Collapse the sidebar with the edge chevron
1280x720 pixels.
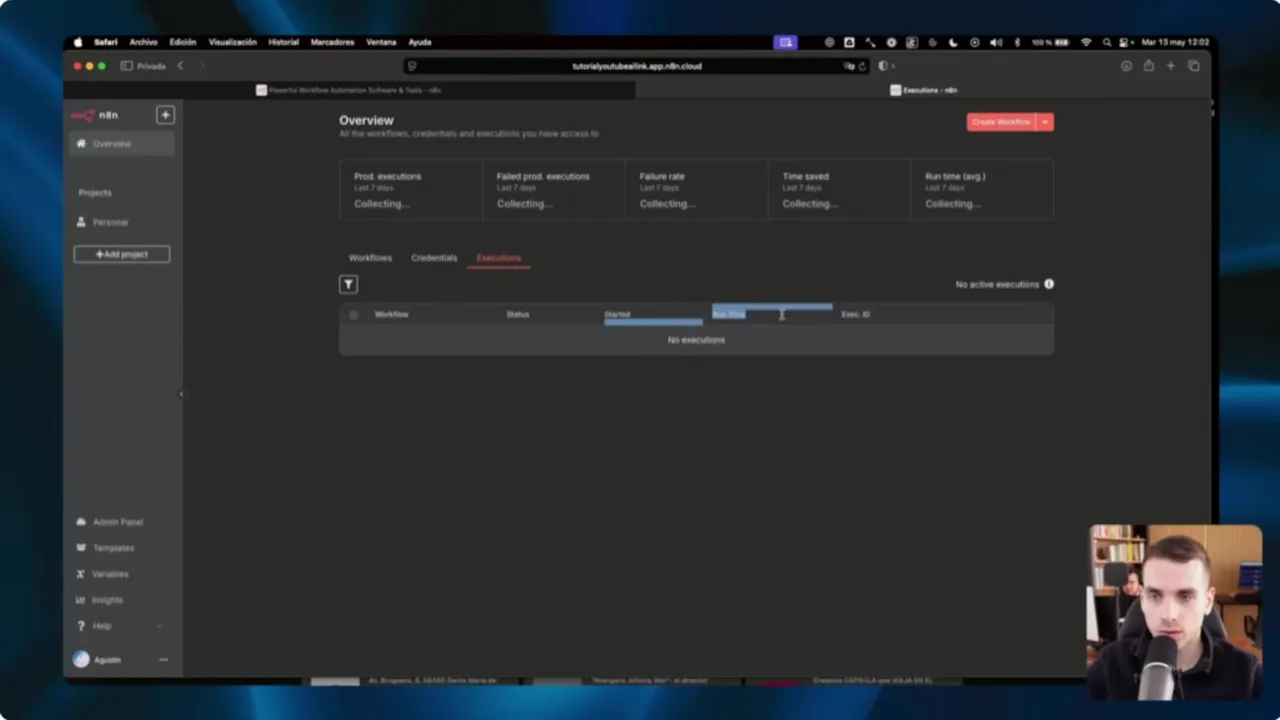click(181, 394)
